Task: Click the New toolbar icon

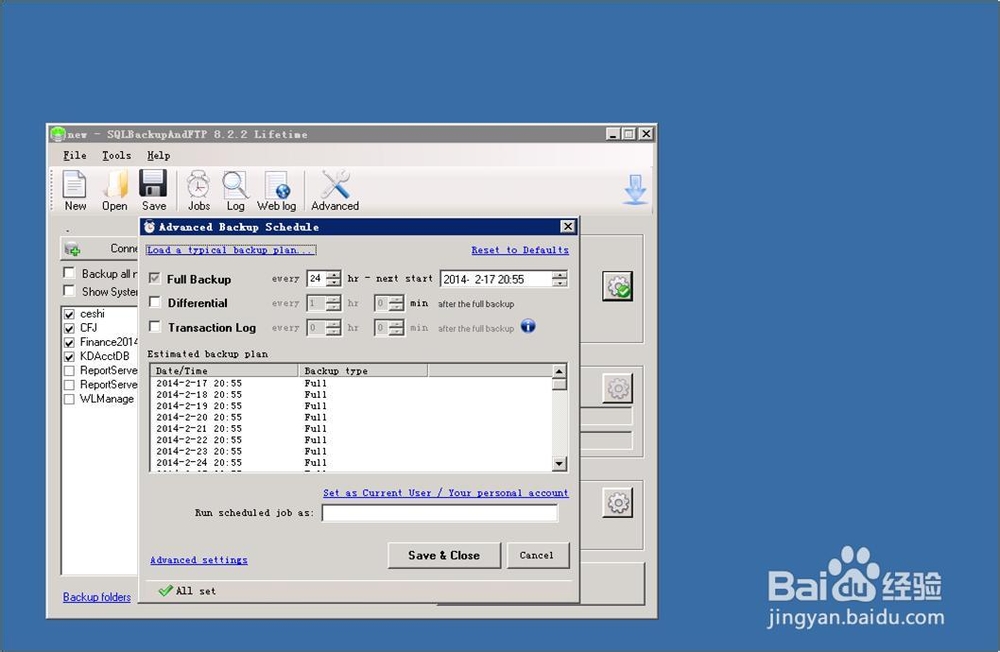Action: [75, 185]
